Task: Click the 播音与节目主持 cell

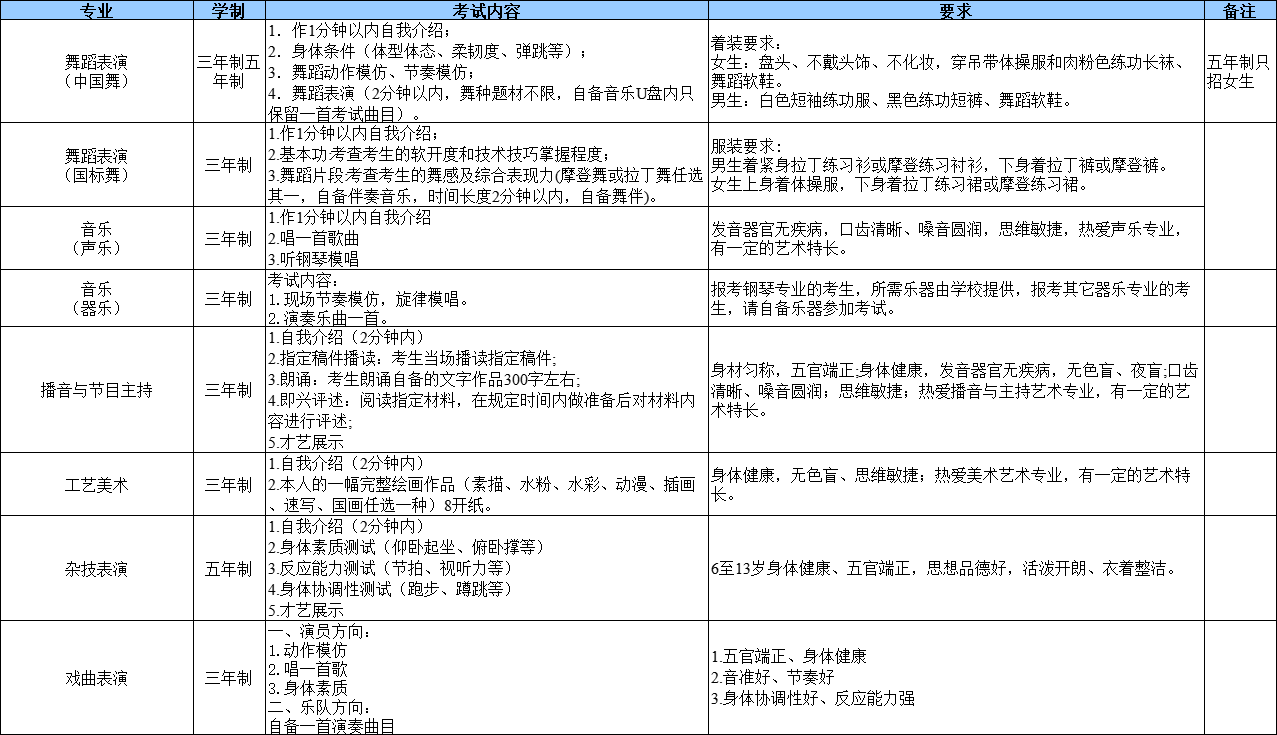Action: click(96, 390)
